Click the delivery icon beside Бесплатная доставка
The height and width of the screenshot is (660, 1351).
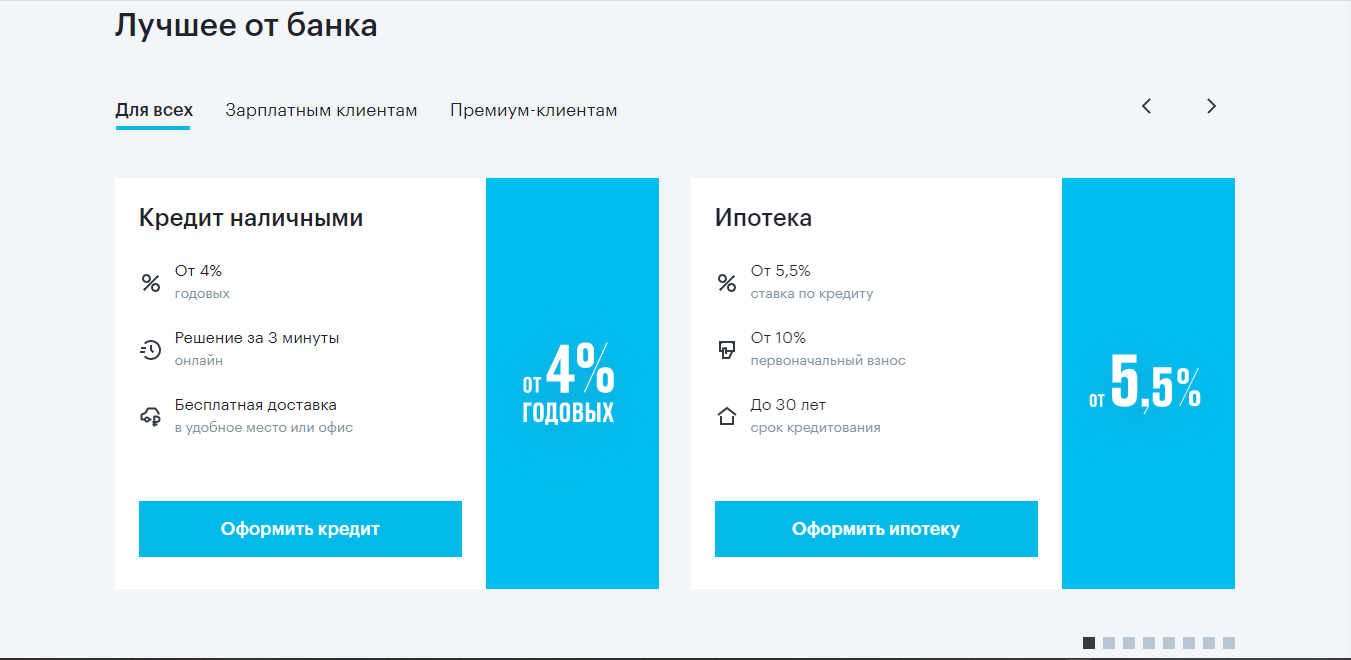click(x=151, y=417)
